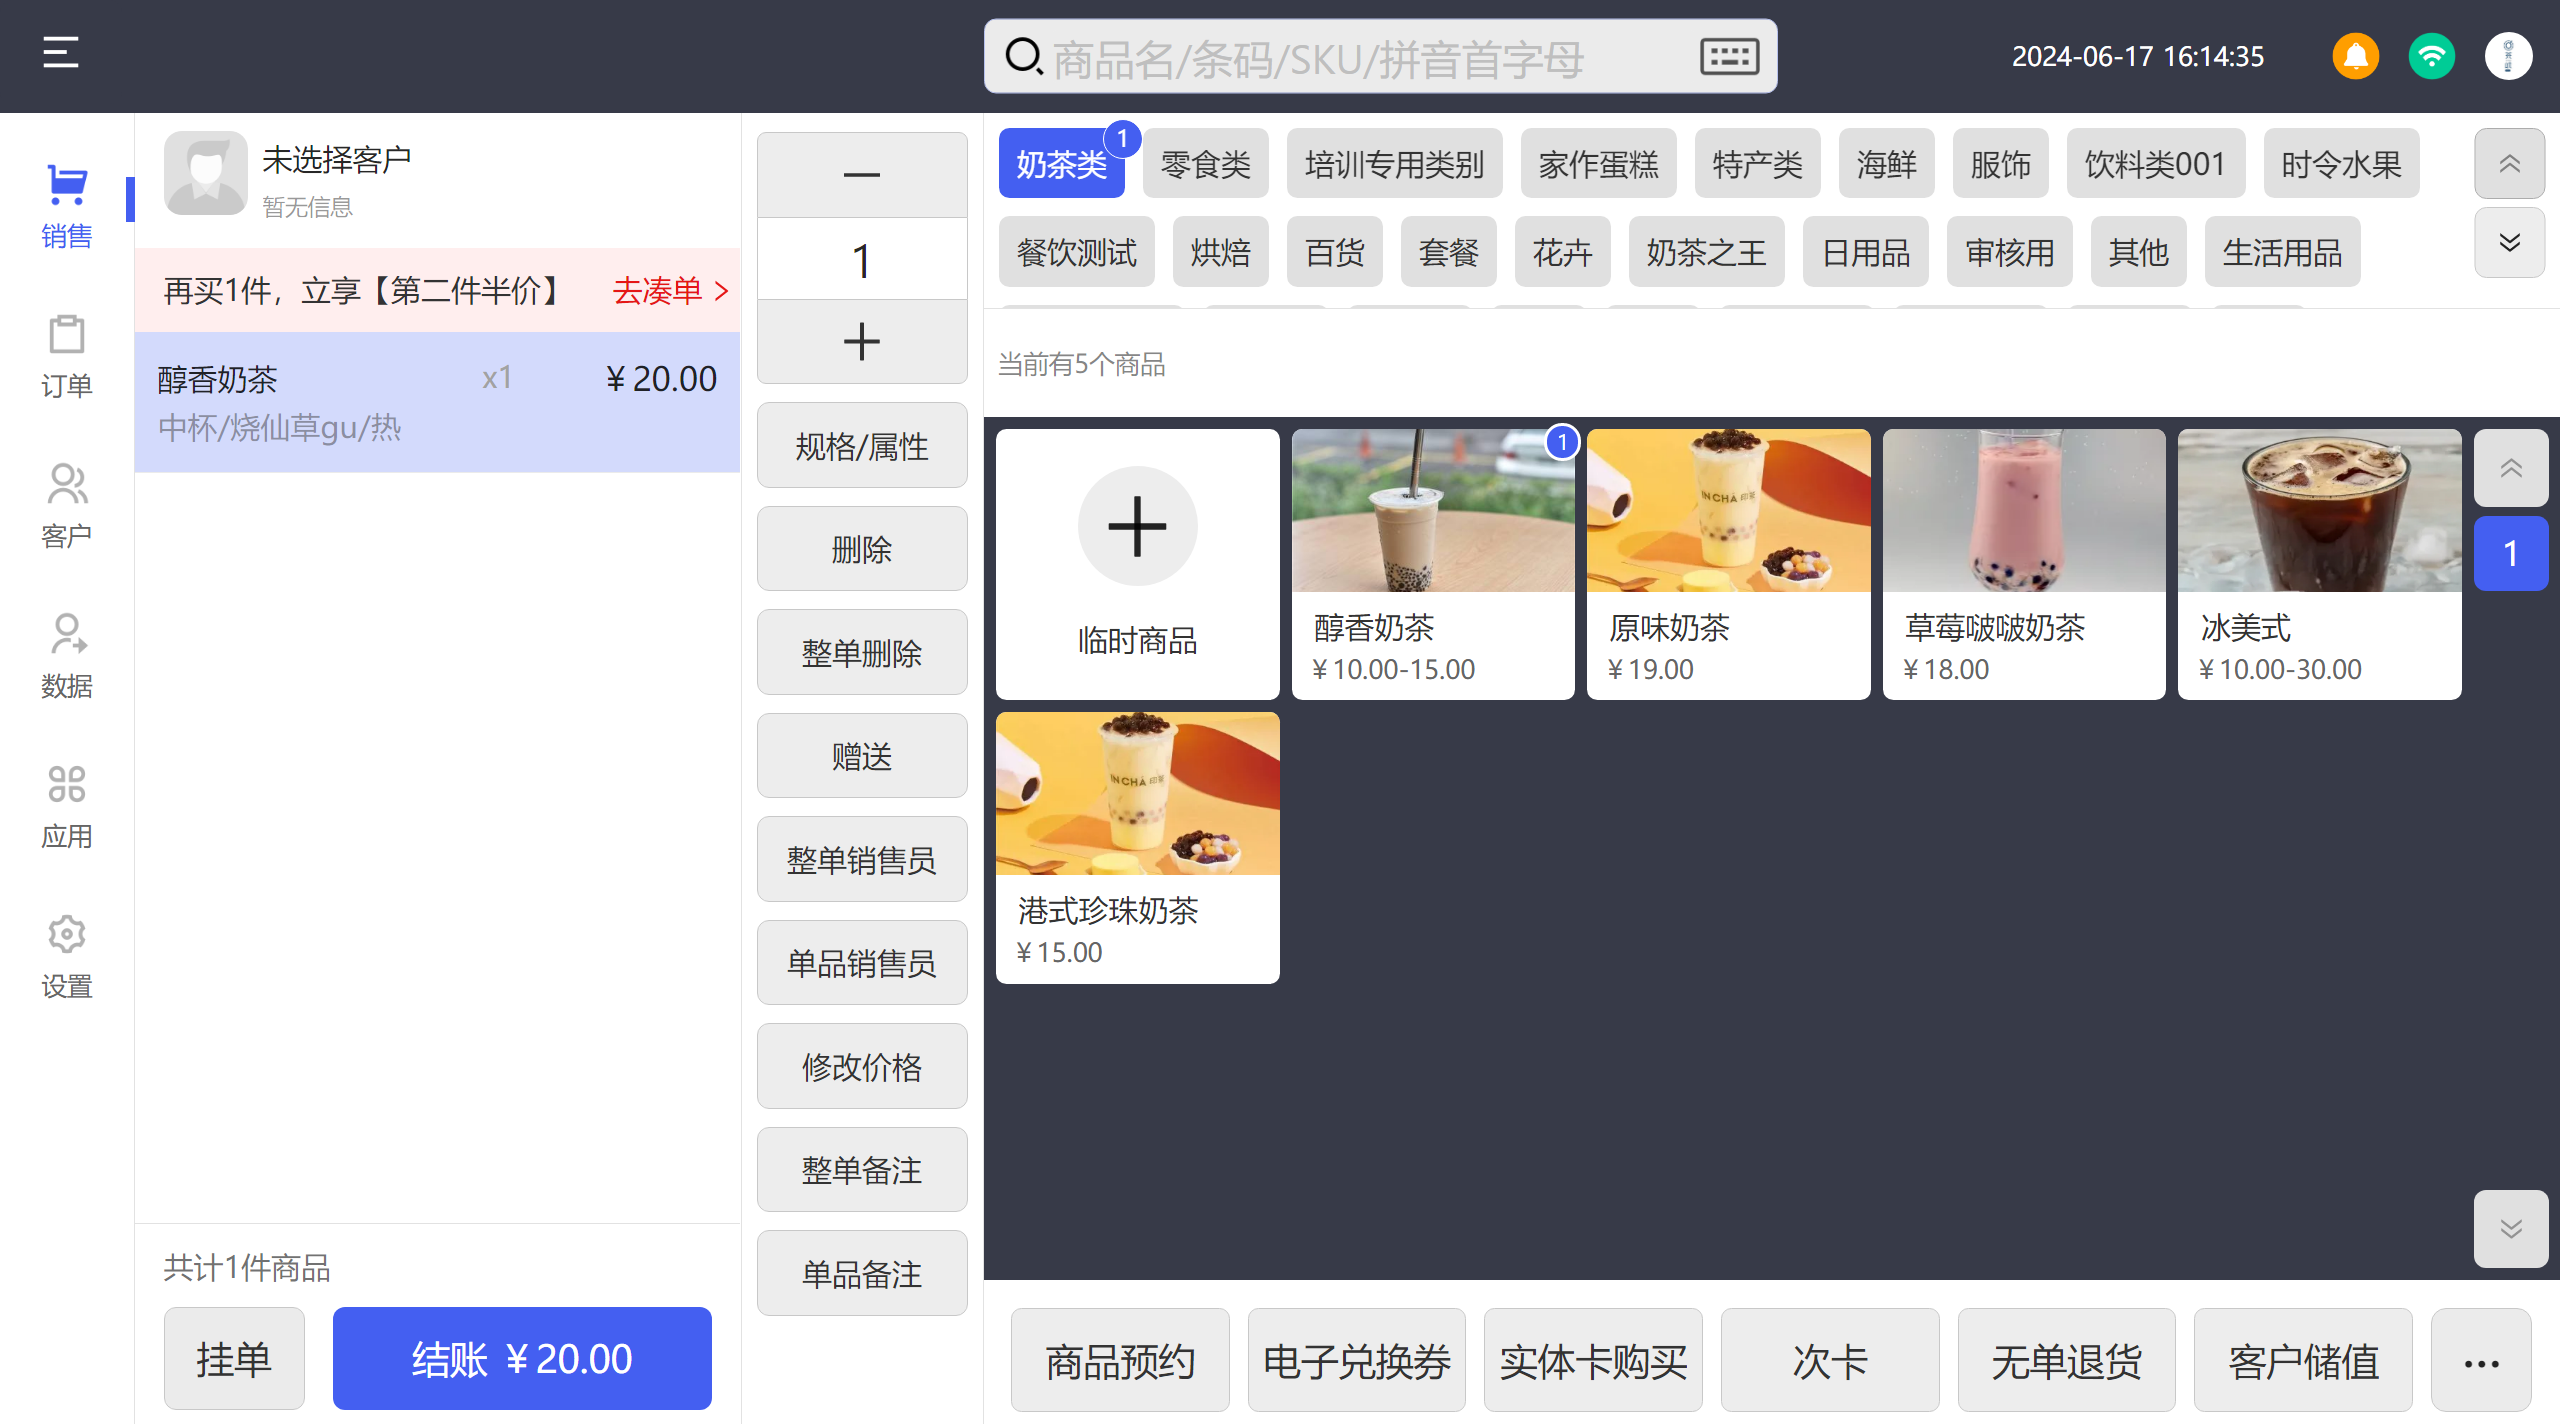Click 挂单 hold order button
2560x1424 pixels.
click(234, 1359)
